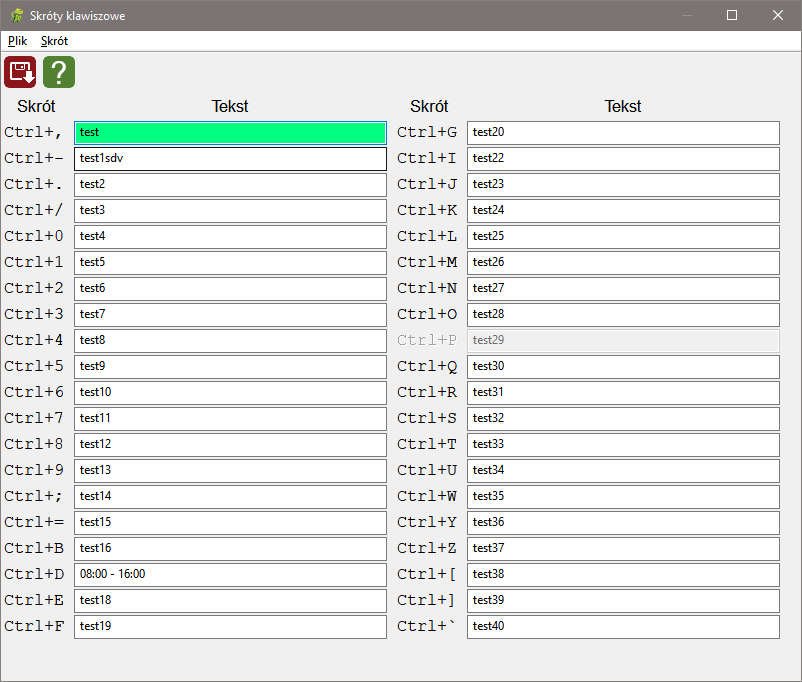Select the Ctrl+` field containing test40
The image size is (802, 682).
click(622, 626)
